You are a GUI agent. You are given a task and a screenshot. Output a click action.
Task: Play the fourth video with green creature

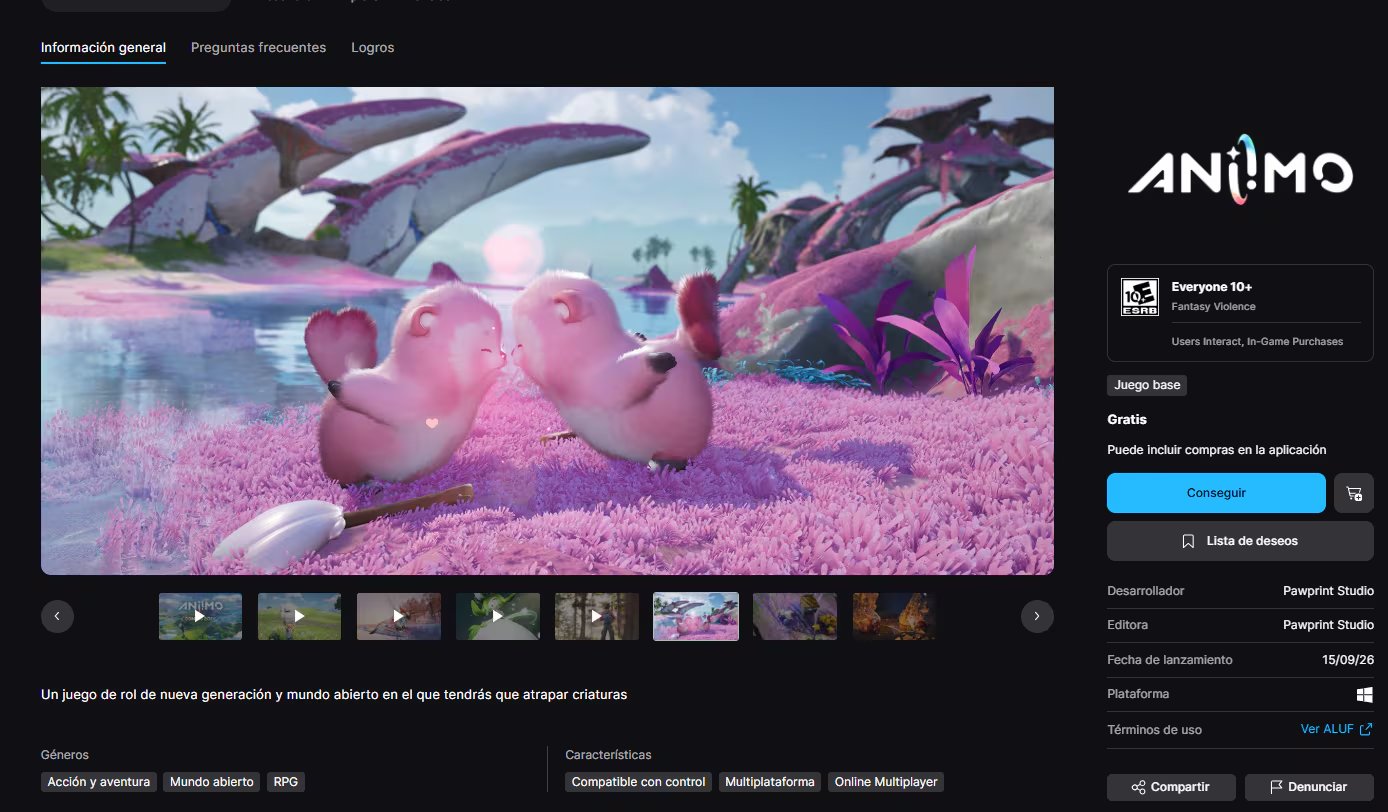(x=498, y=616)
